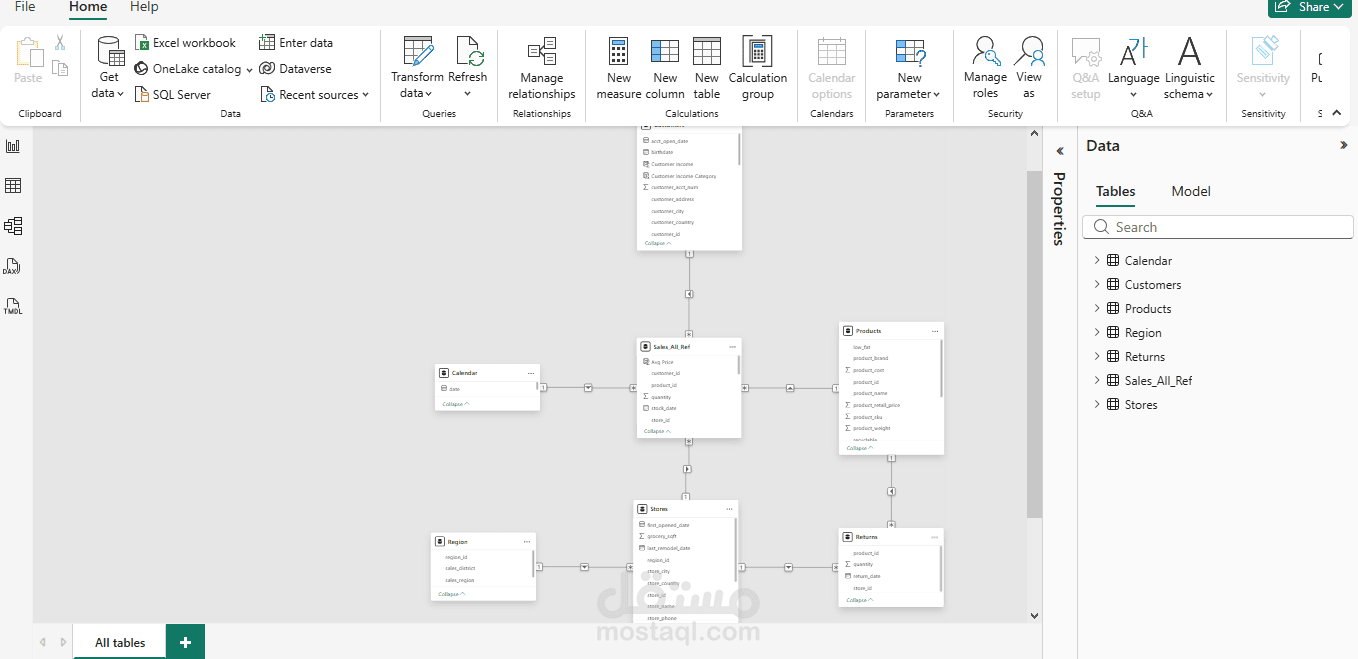
Task: Expand the Products table in Data pane
Action: (1097, 308)
